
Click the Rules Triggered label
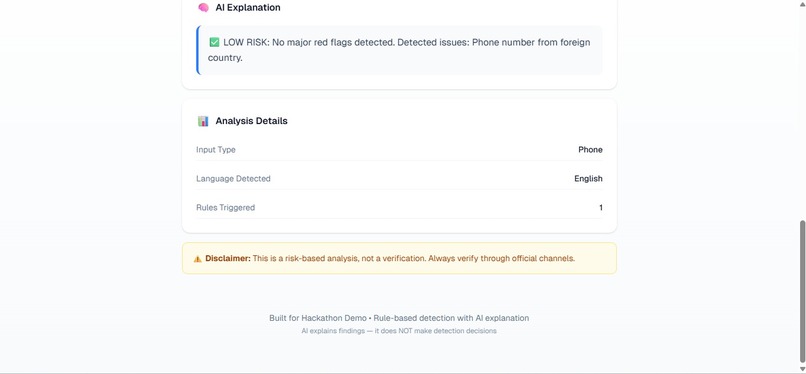pos(225,208)
